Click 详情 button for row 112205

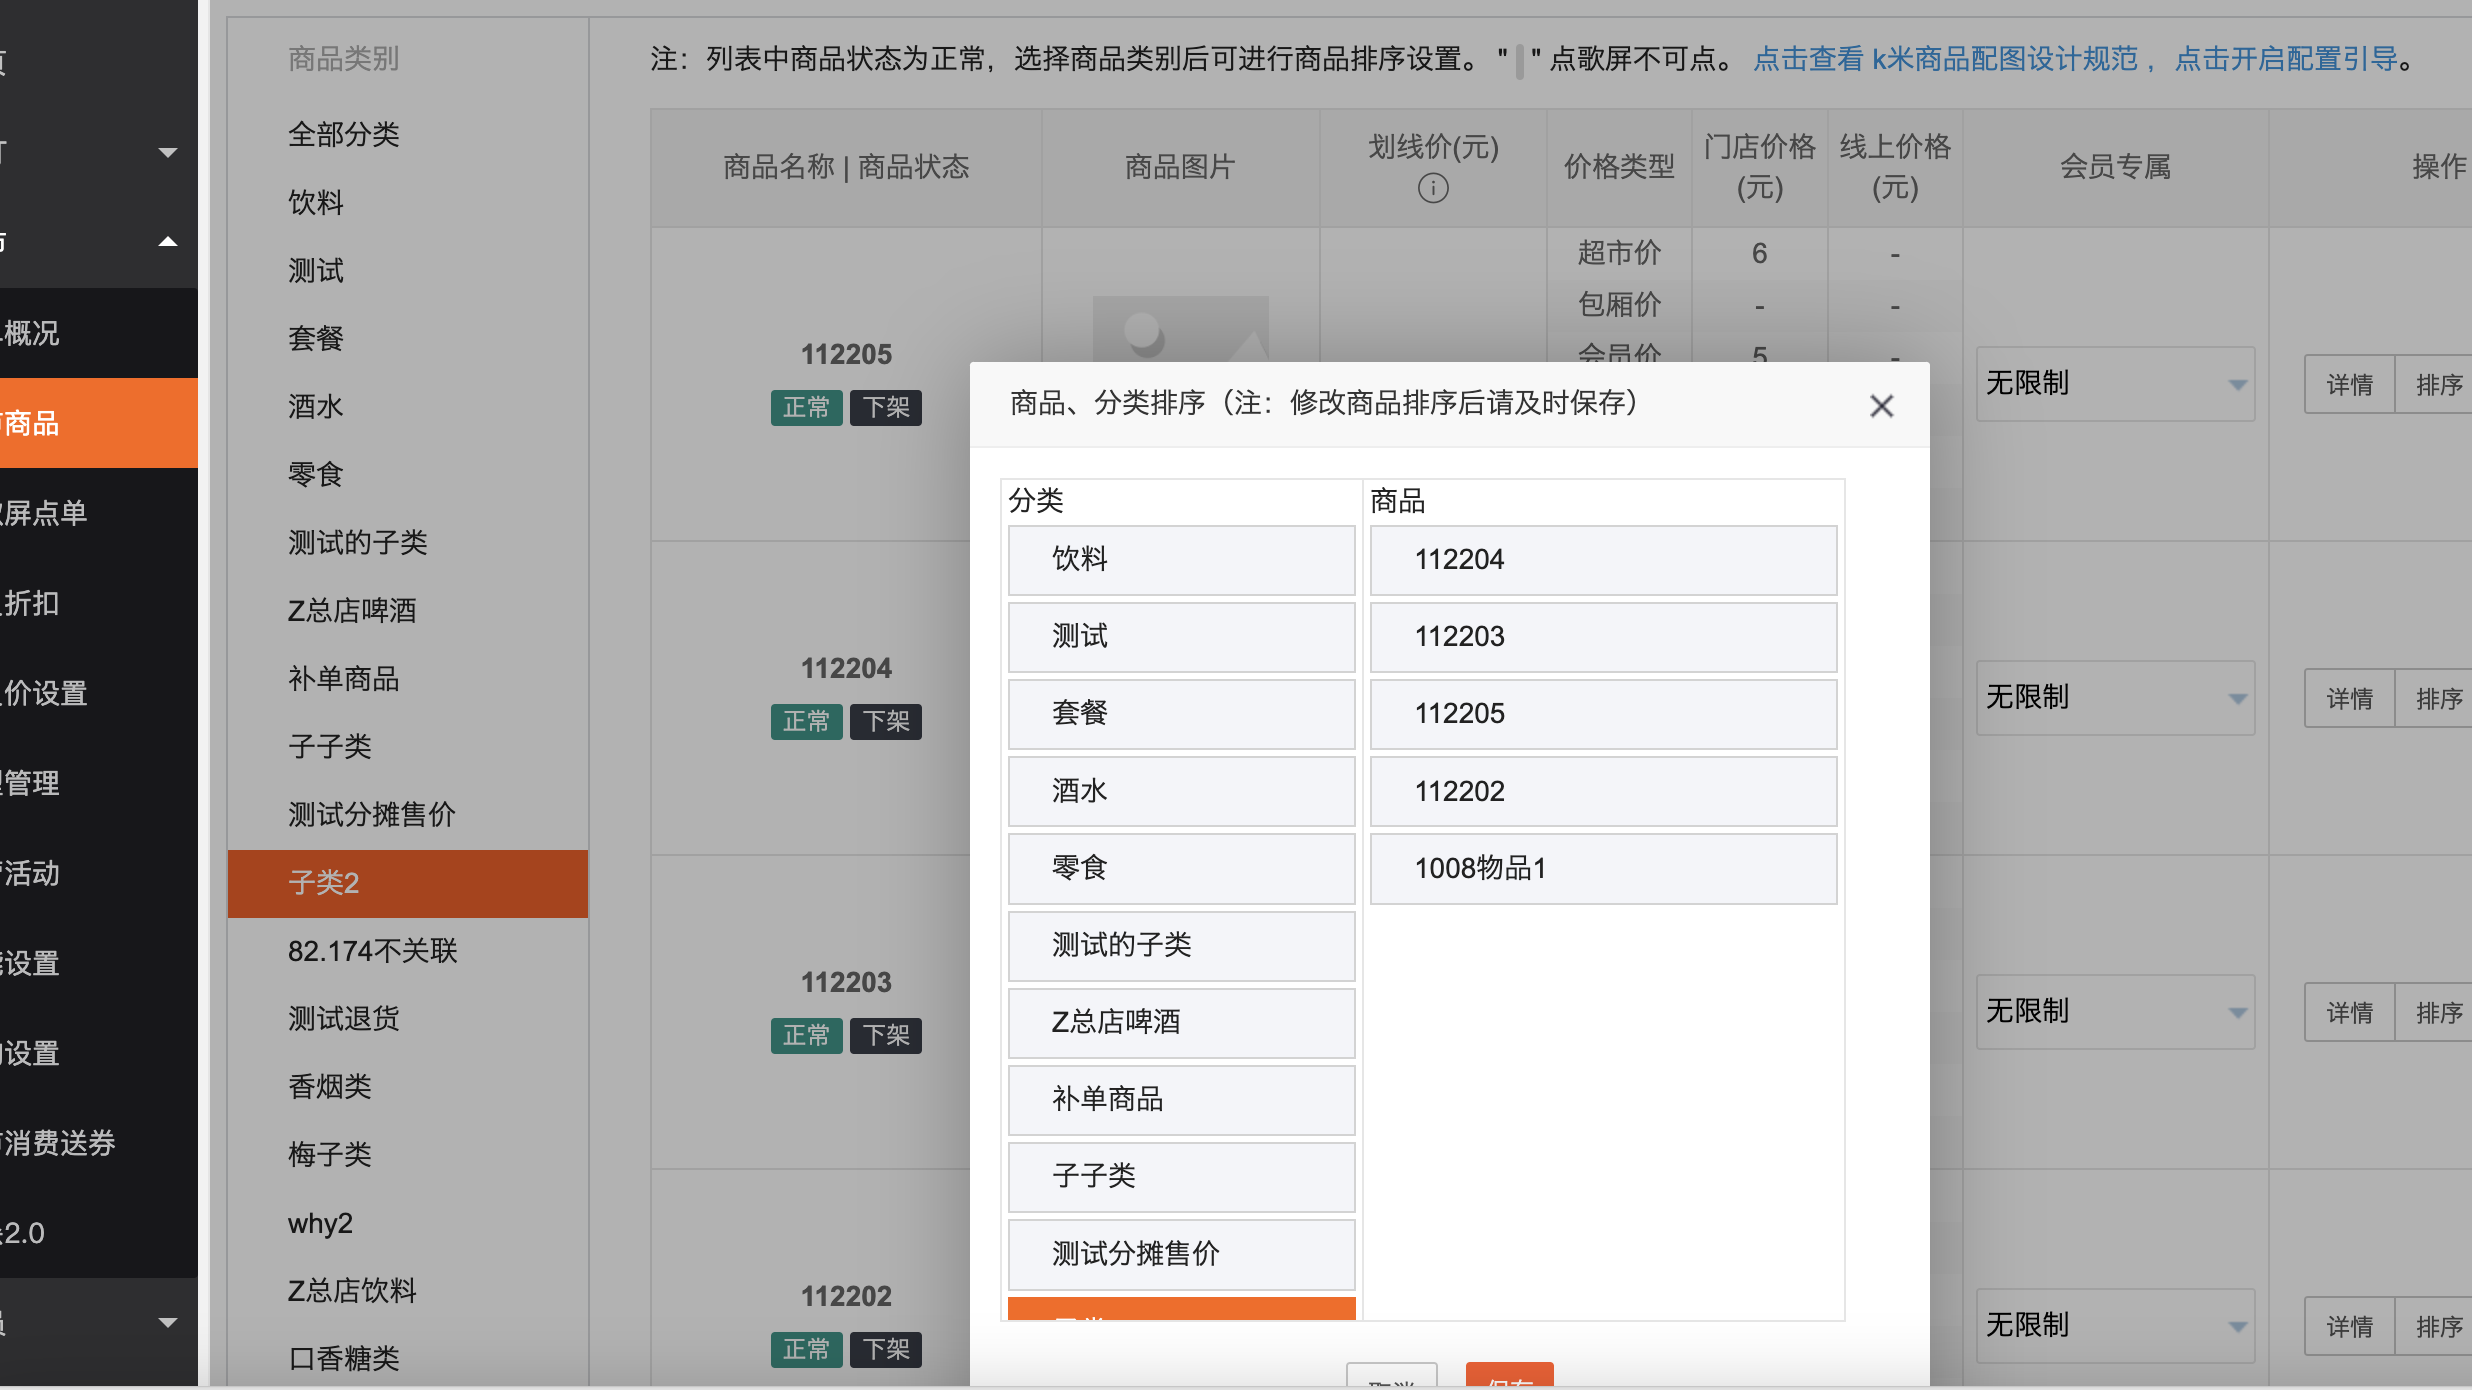pos(2349,384)
